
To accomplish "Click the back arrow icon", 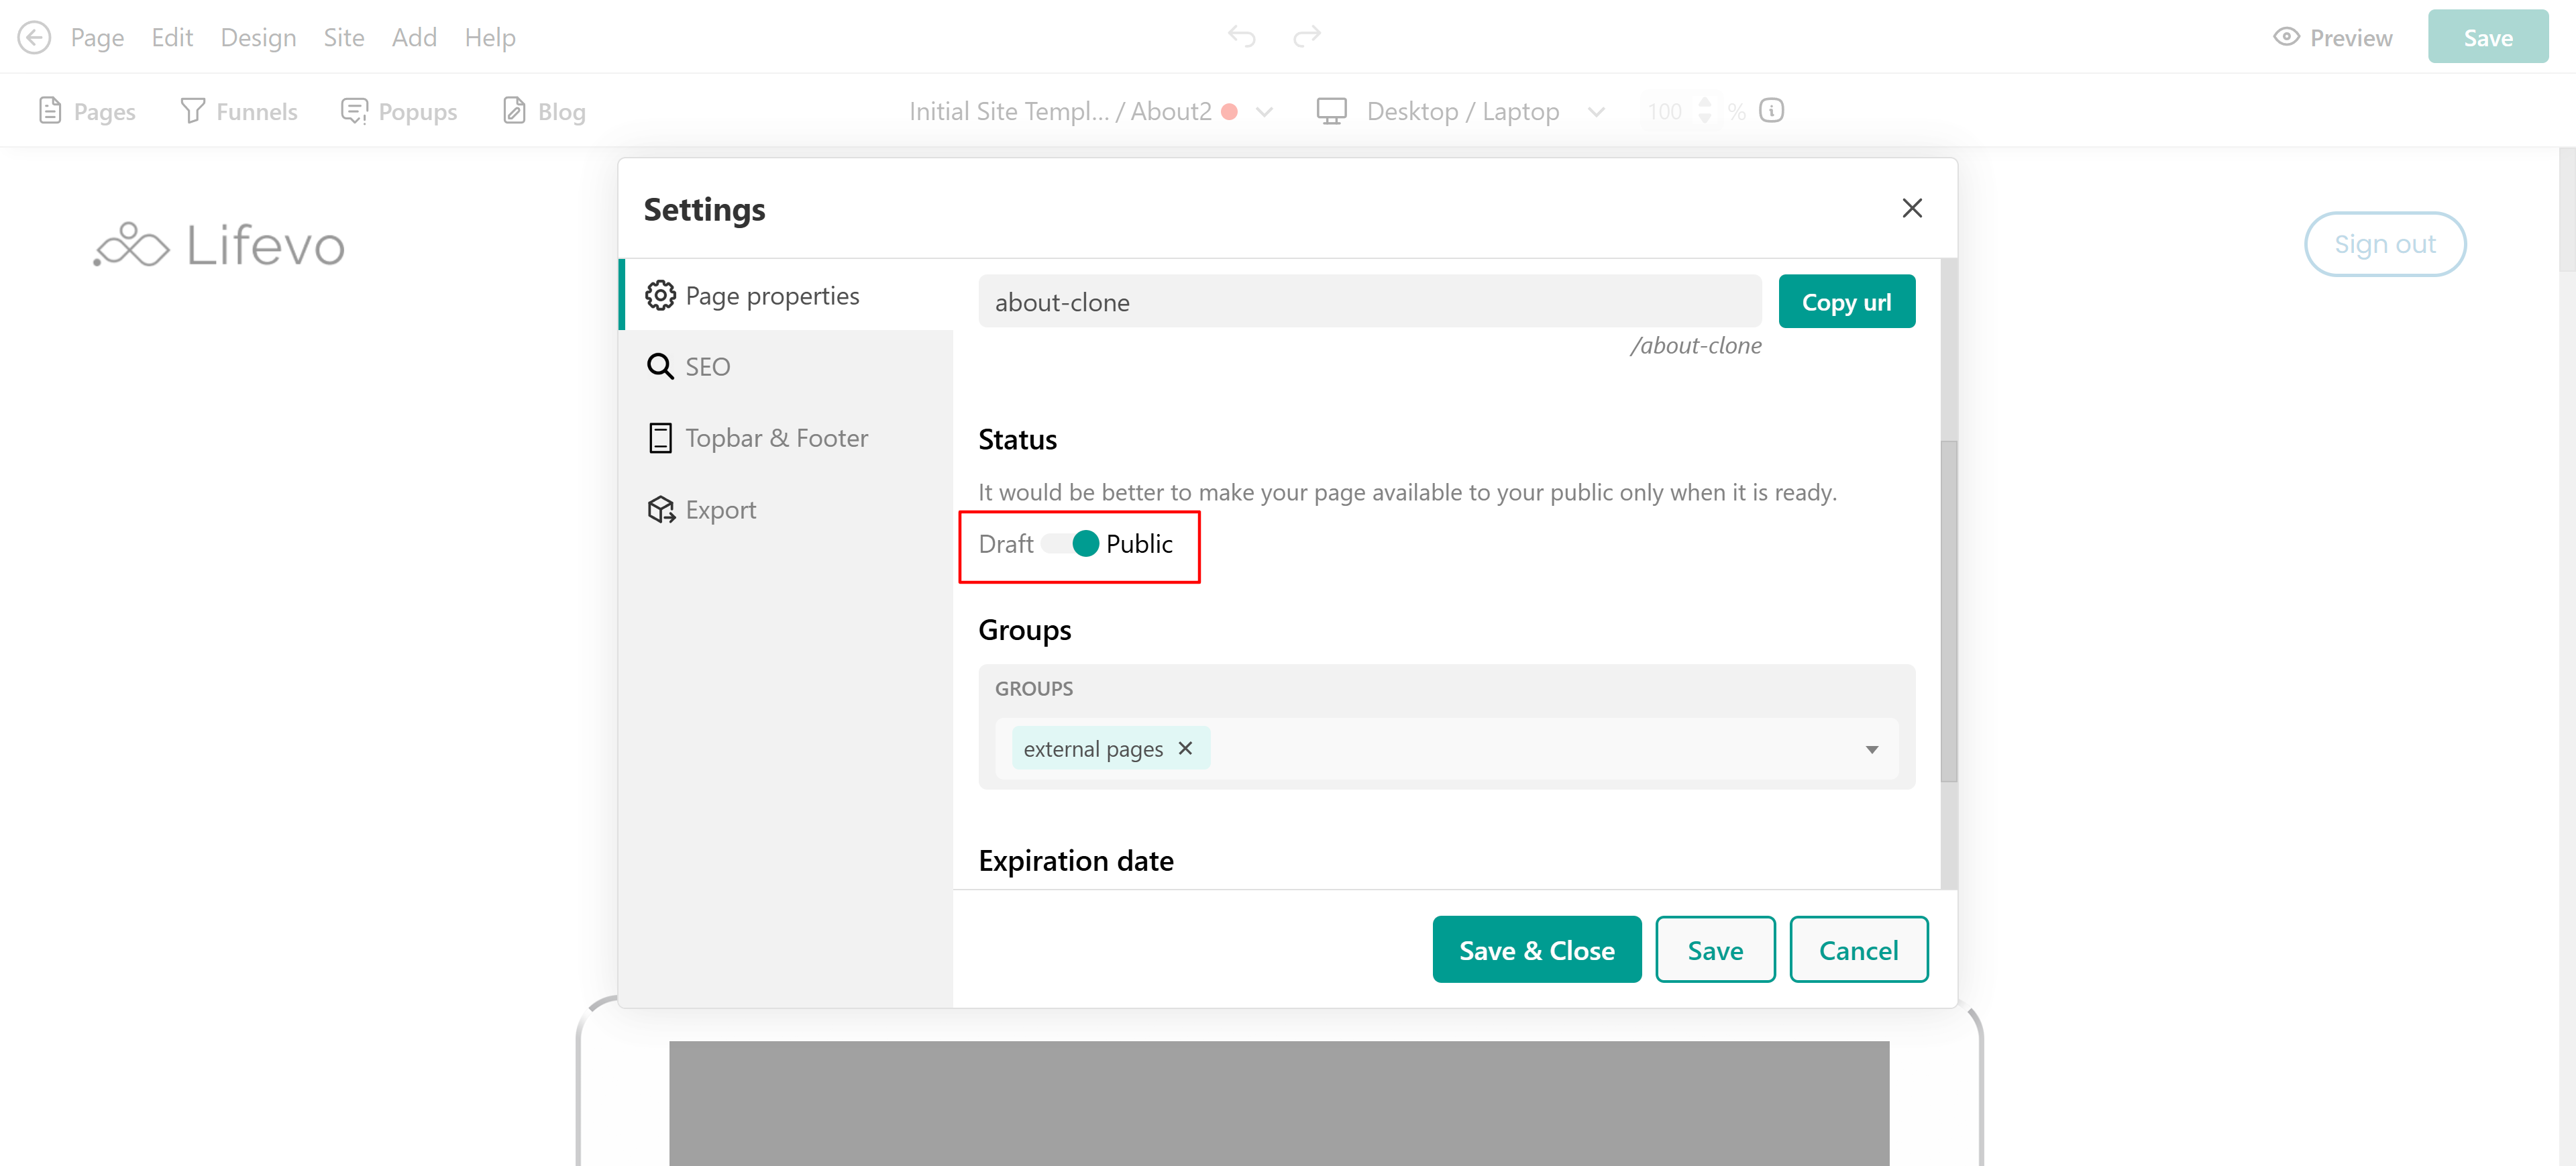I will click(x=34, y=37).
